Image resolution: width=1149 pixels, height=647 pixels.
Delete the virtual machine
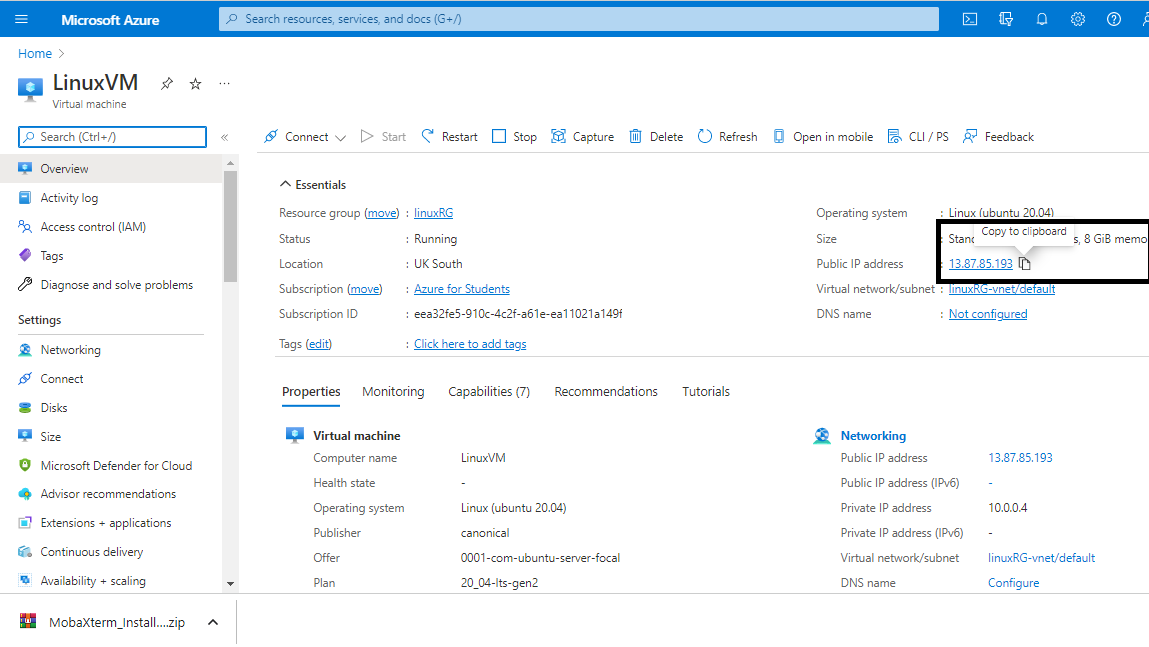tap(656, 136)
